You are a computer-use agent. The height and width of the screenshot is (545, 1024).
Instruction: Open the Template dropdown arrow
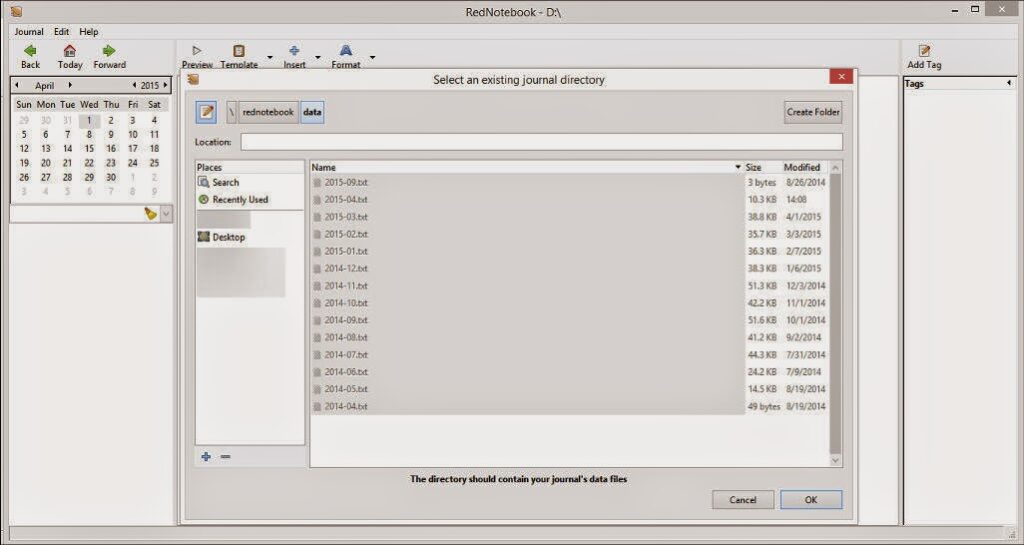coord(270,57)
